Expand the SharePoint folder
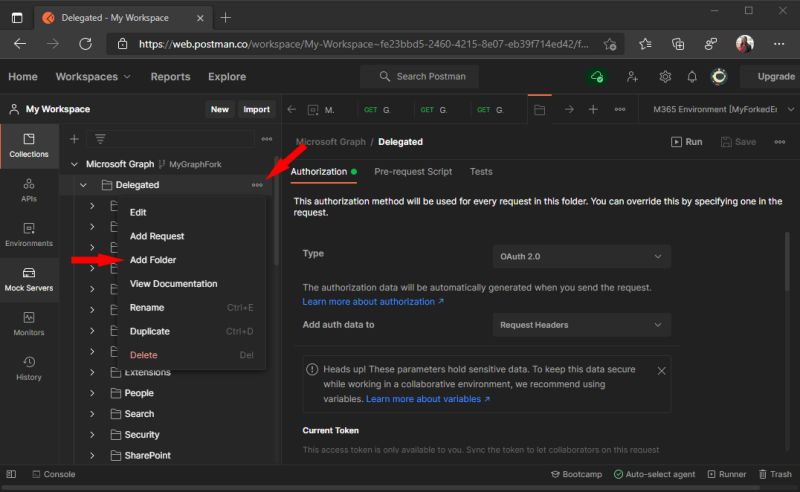800x492 pixels. pyautogui.click(x=92, y=455)
